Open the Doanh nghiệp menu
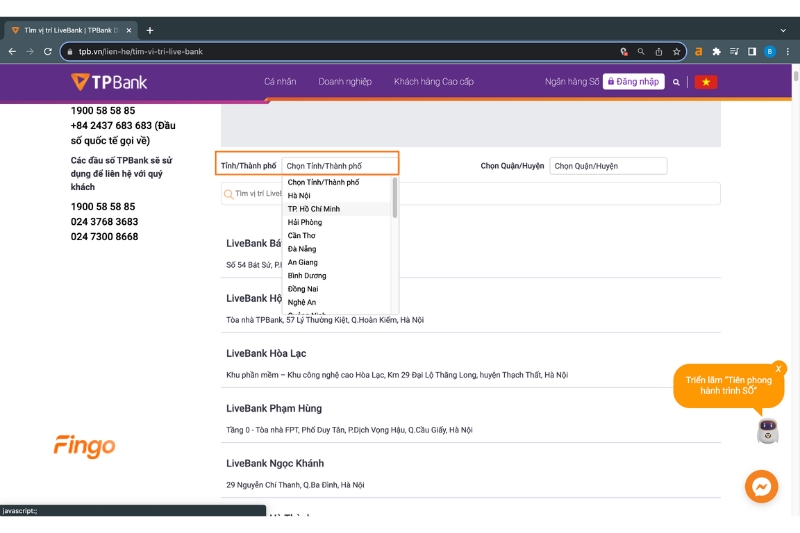This screenshot has height=533, width=800. tap(345, 82)
